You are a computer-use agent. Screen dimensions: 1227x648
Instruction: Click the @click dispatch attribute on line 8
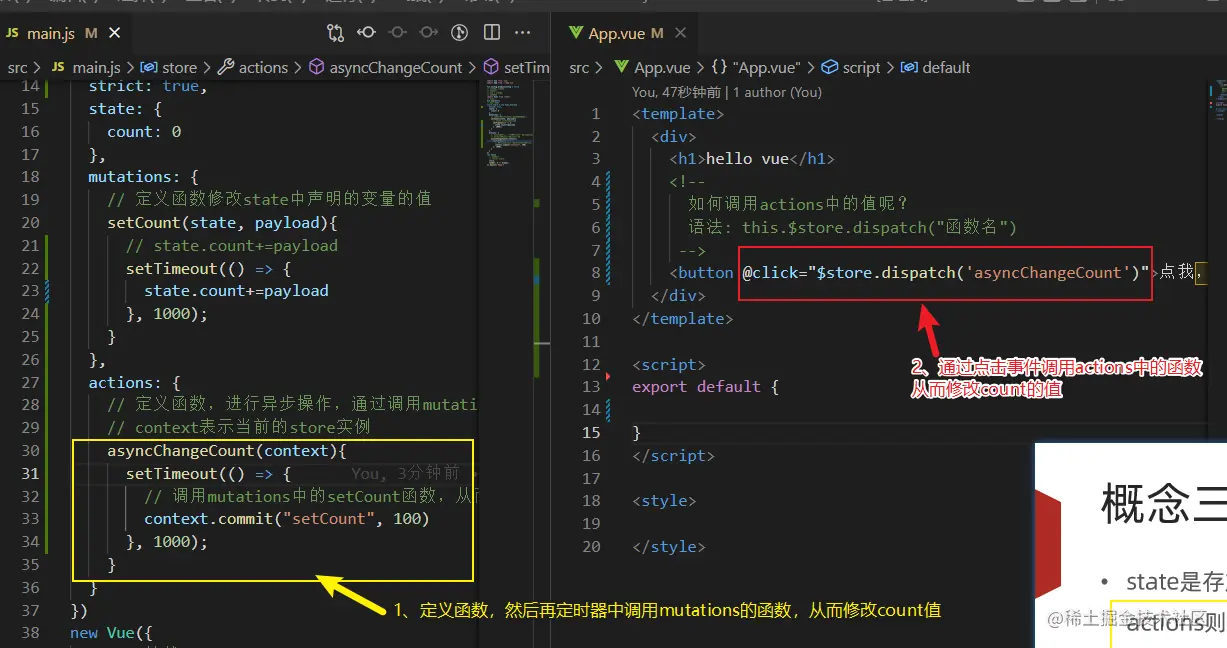click(946, 273)
